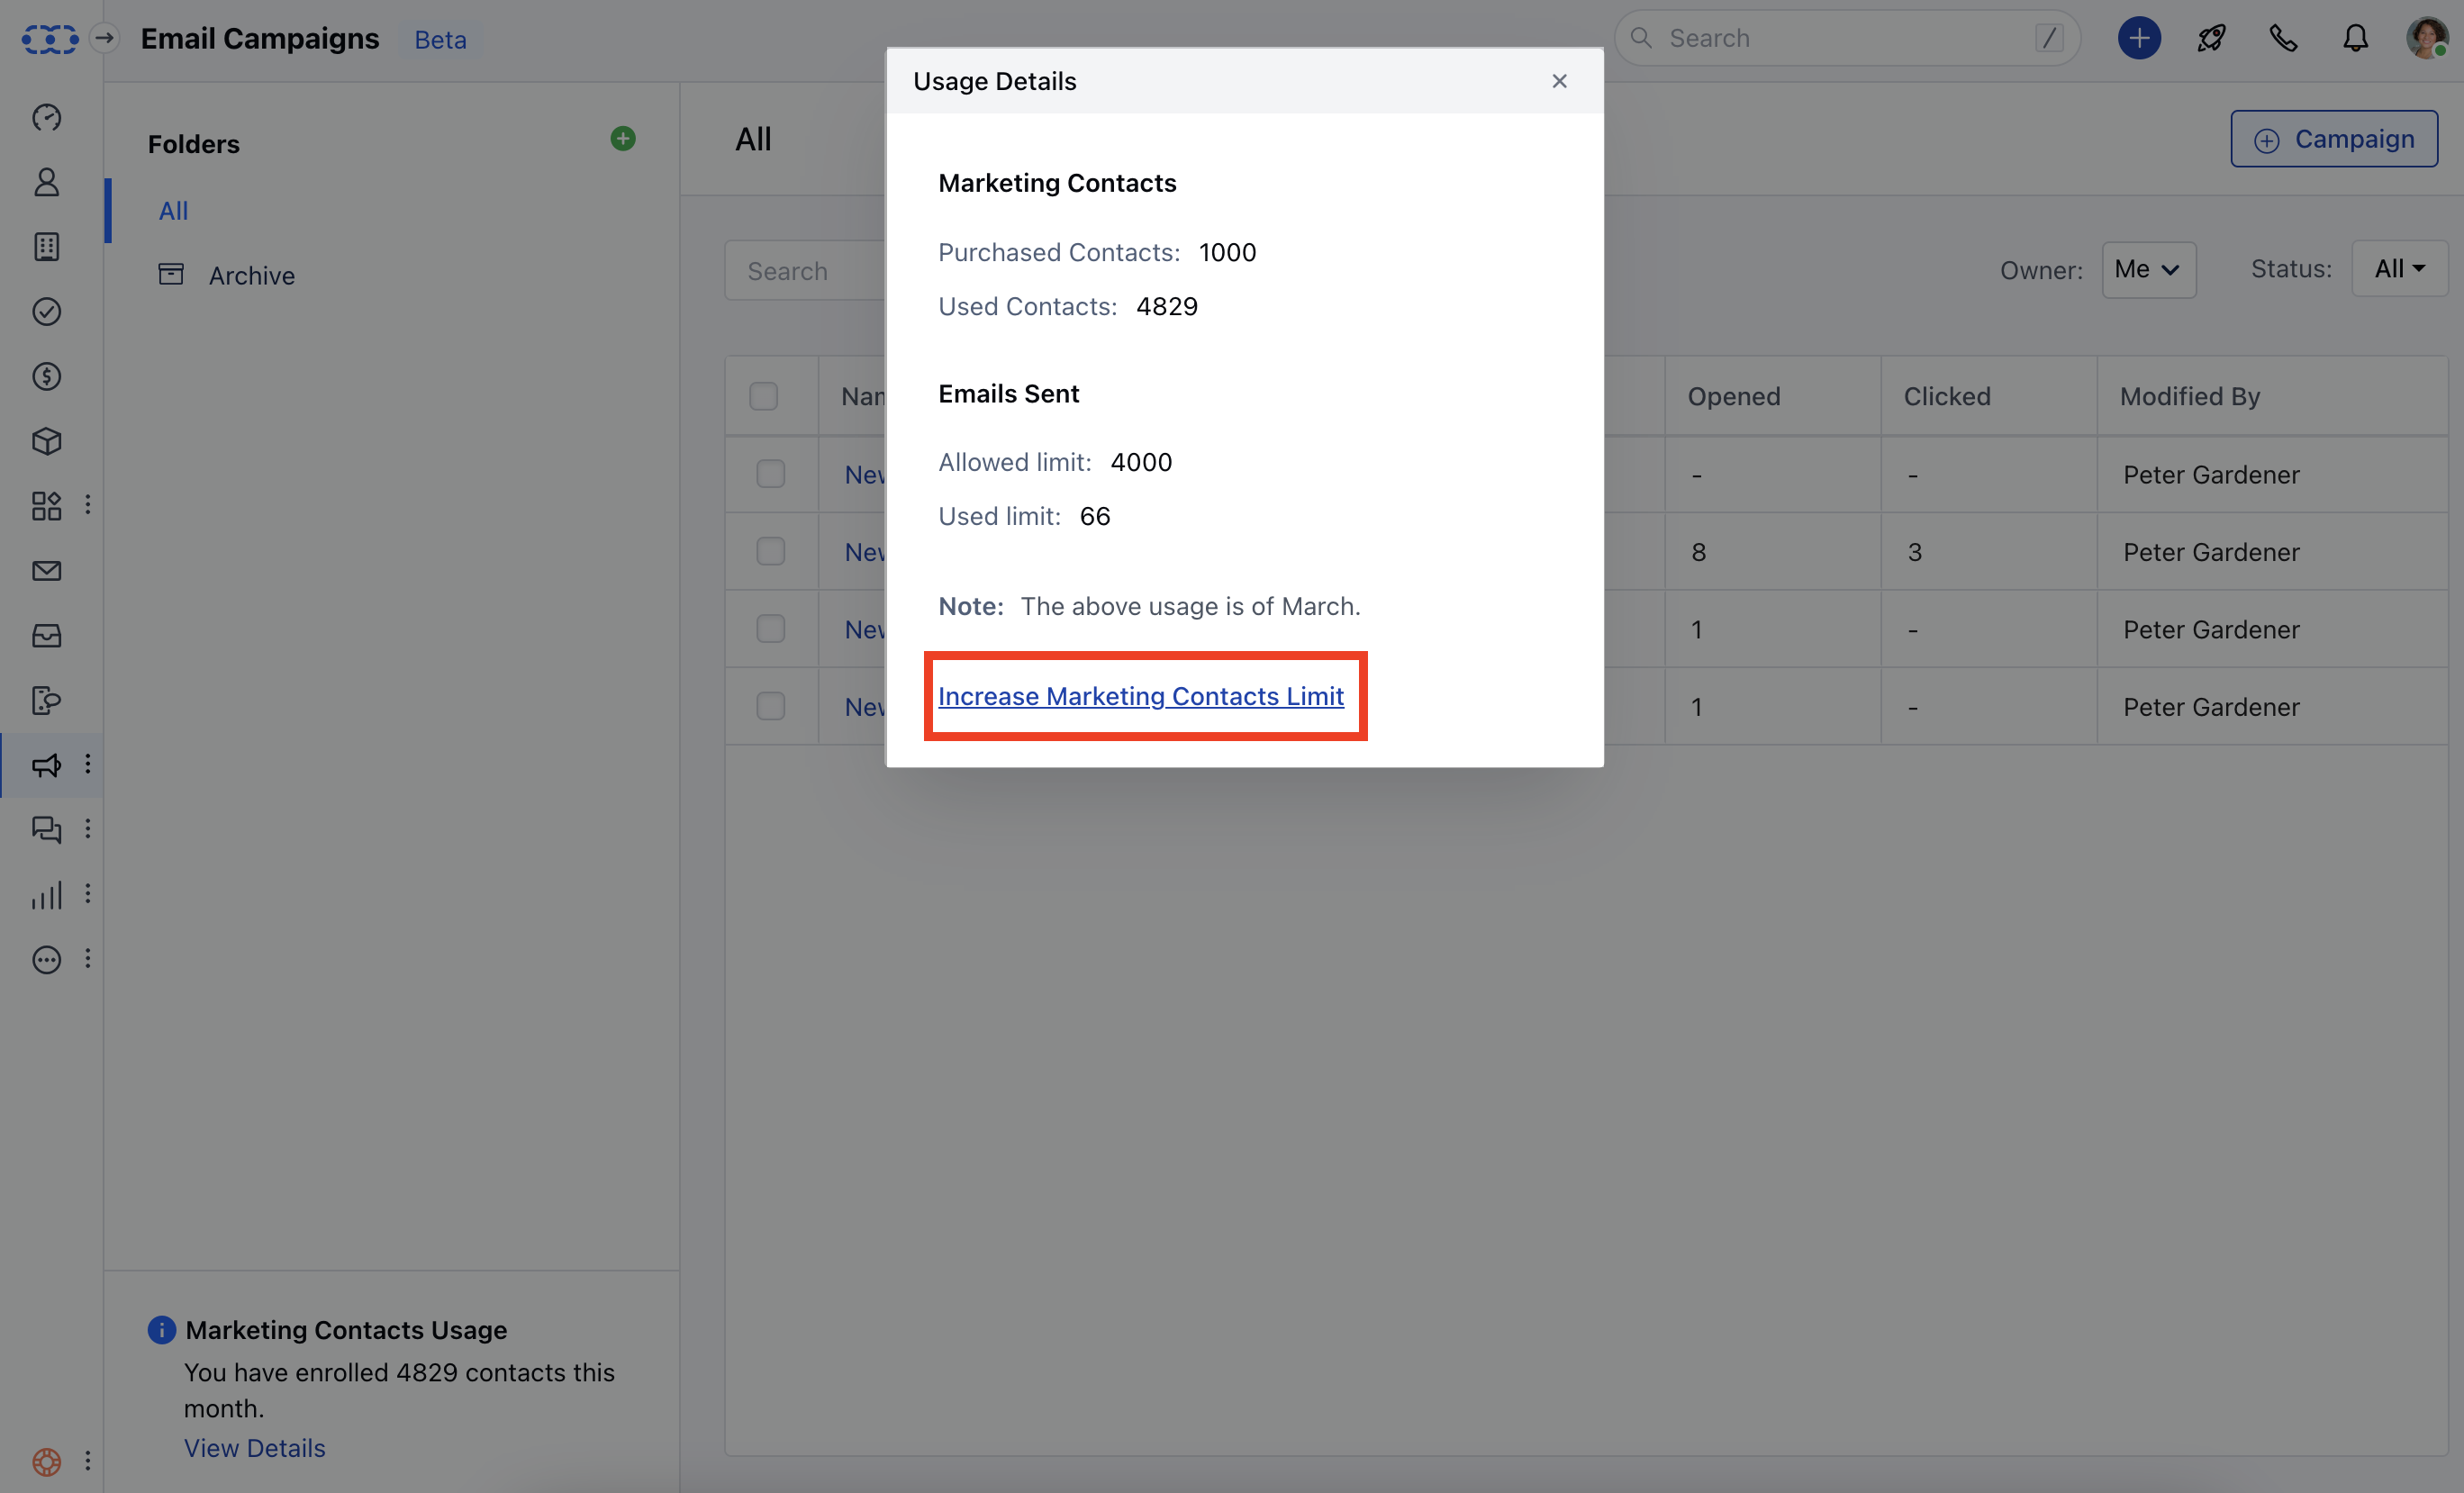This screenshot has width=2464, height=1493.
Task: Open the Contacts person icon in sidebar
Action: point(46,182)
